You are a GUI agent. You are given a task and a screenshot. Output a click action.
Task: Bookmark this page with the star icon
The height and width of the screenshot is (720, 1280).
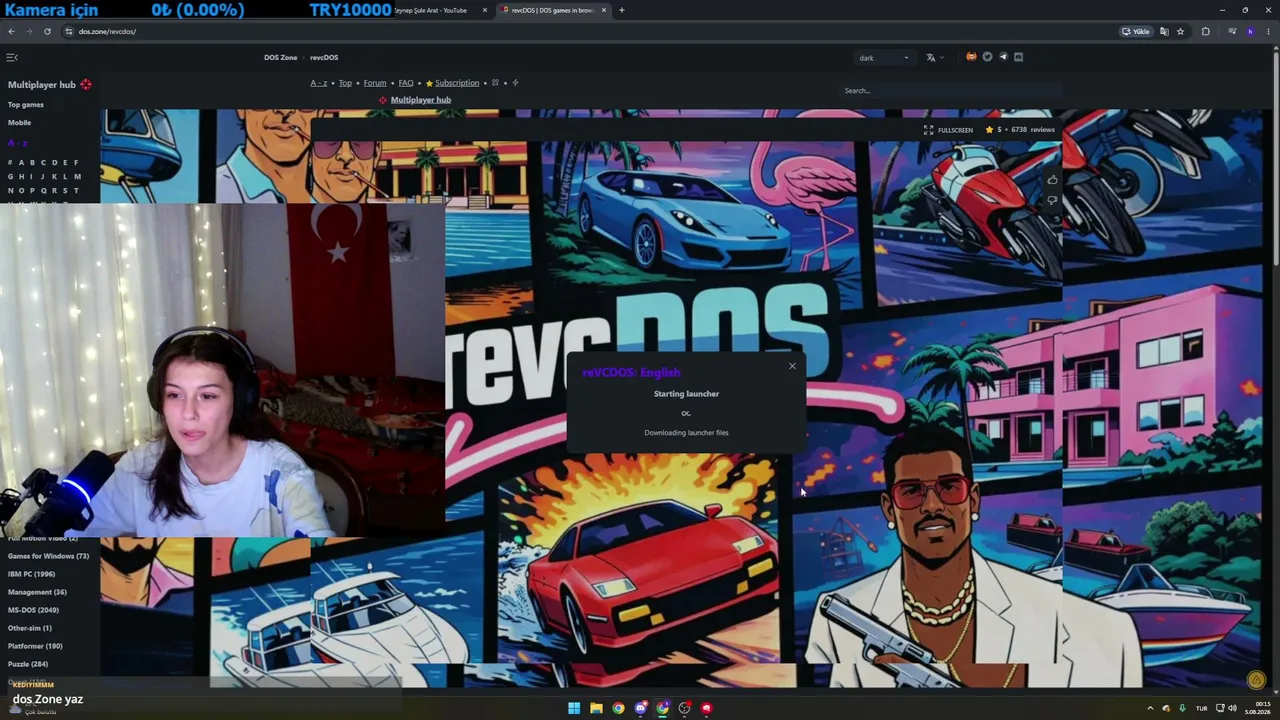coord(1180,32)
